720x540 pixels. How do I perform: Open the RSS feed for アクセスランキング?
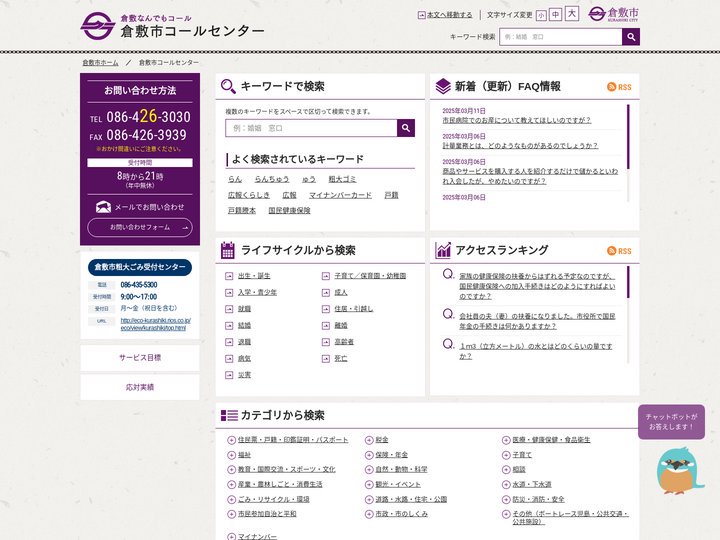619,251
